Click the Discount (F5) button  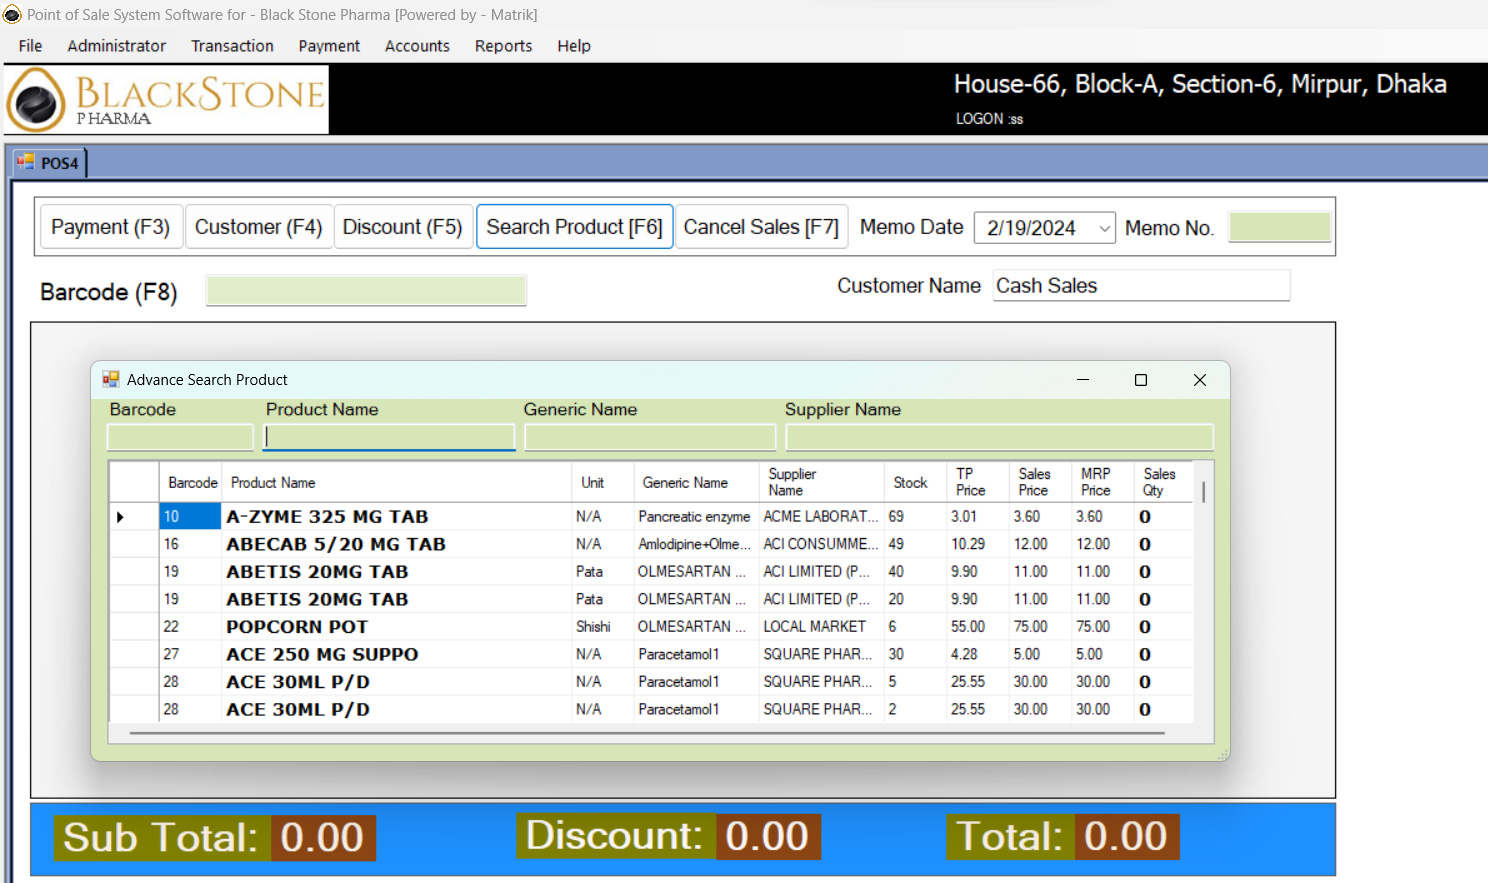coord(403,227)
